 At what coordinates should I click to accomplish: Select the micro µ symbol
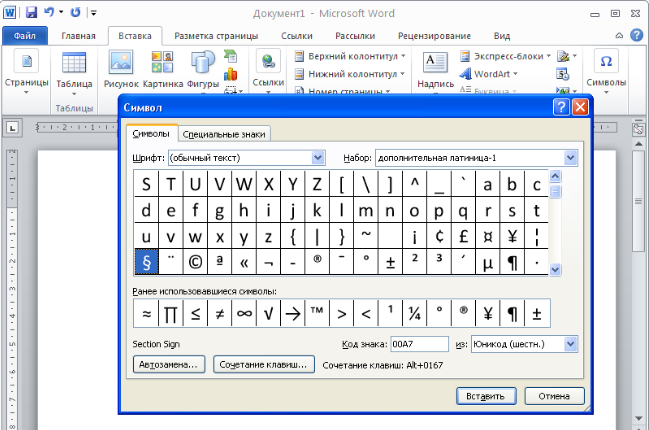click(x=488, y=262)
